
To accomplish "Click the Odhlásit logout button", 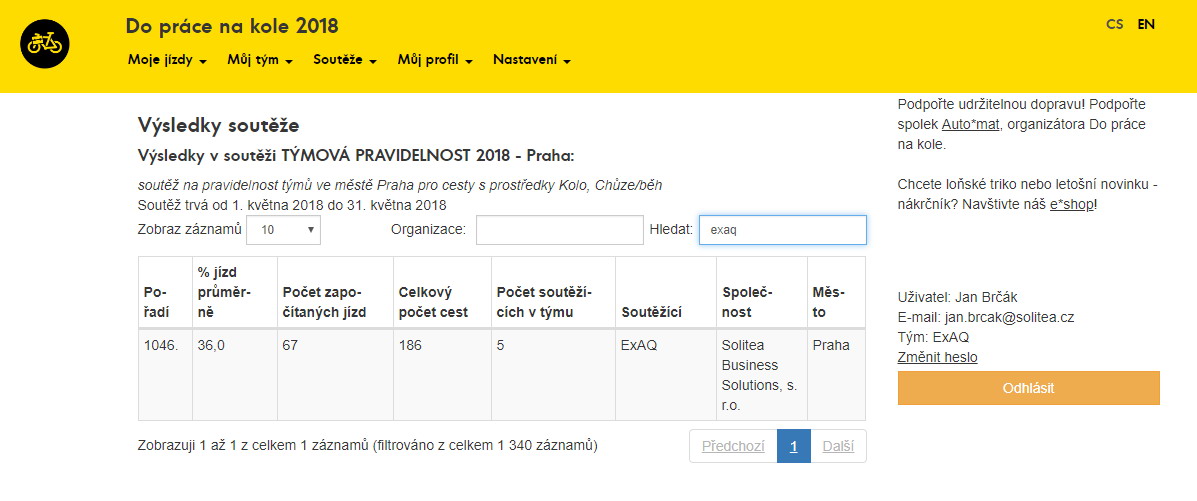I will tap(1028, 388).
